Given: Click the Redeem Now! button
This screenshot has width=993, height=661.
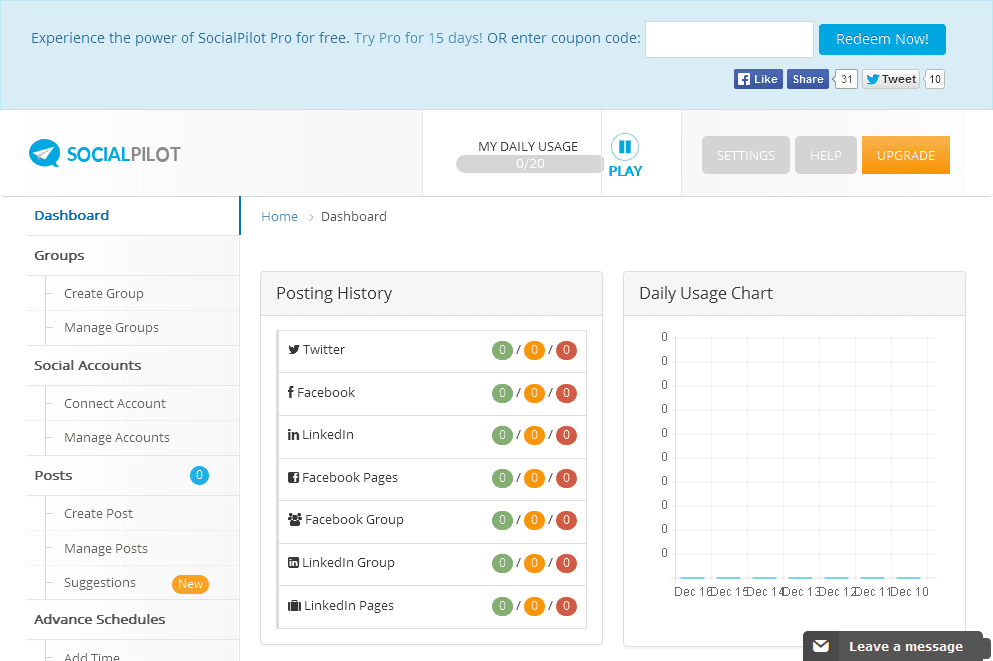Looking at the screenshot, I should [882, 39].
